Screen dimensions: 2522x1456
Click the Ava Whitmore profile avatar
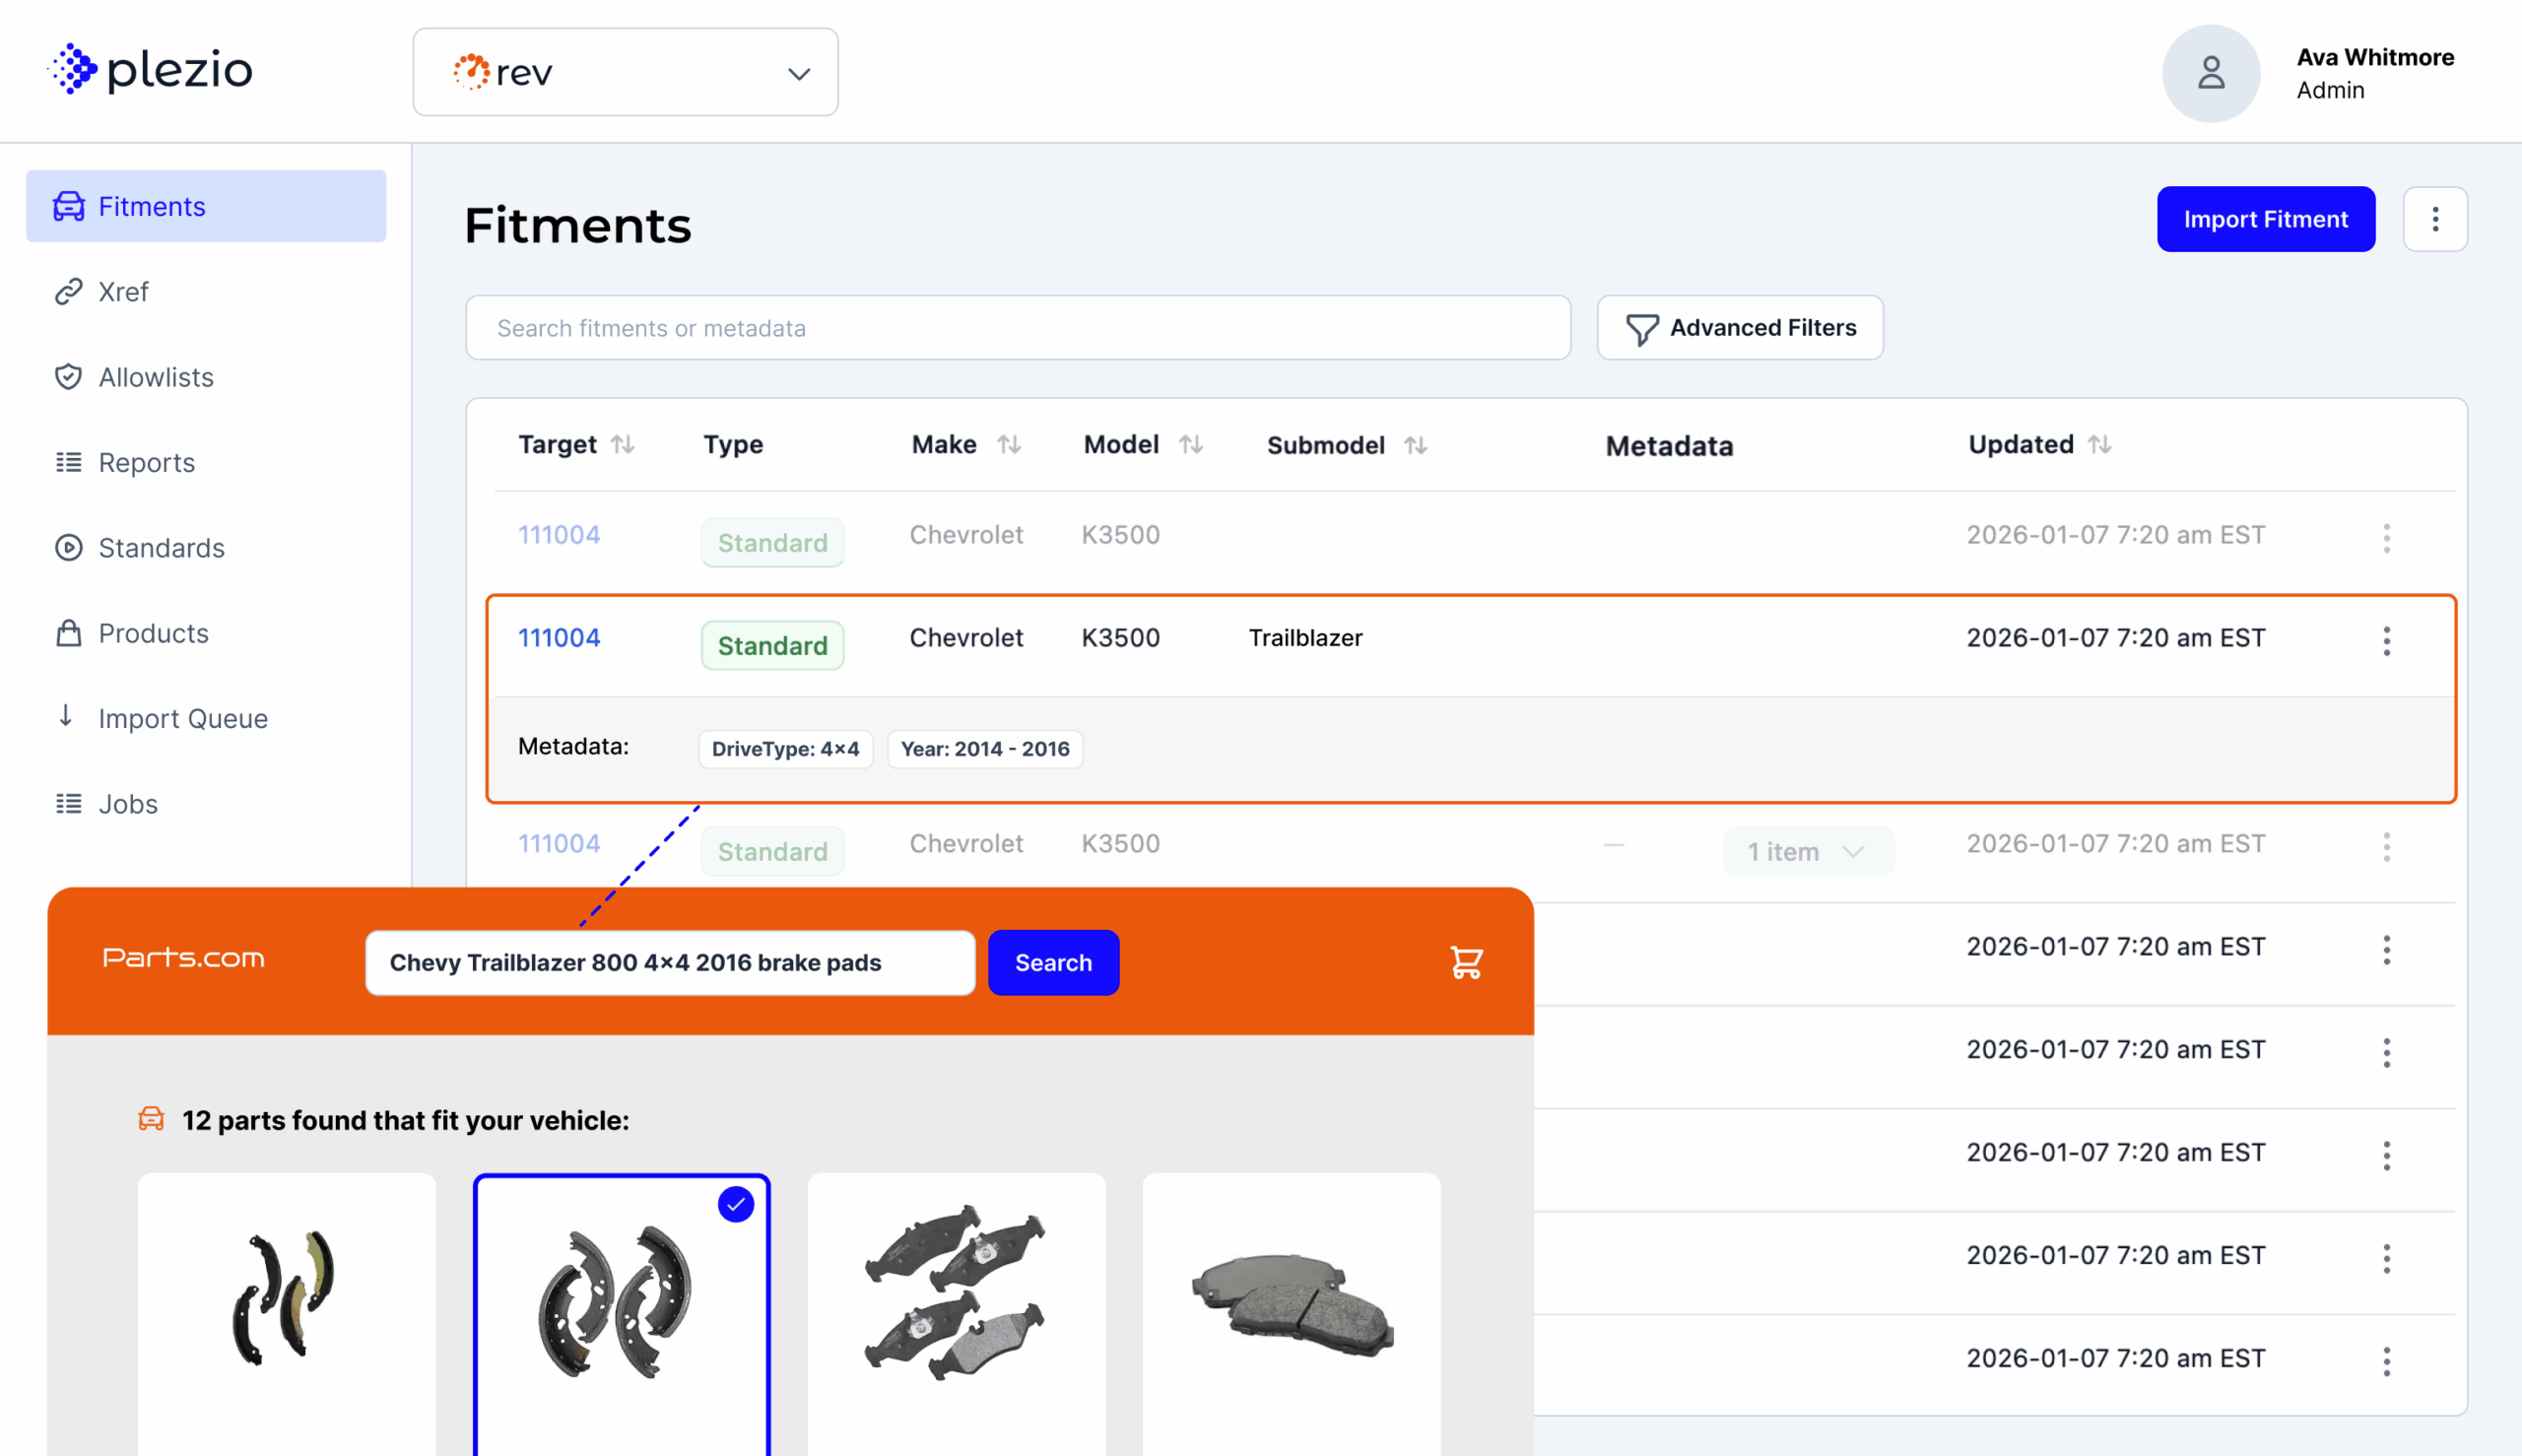coord(2210,73)
